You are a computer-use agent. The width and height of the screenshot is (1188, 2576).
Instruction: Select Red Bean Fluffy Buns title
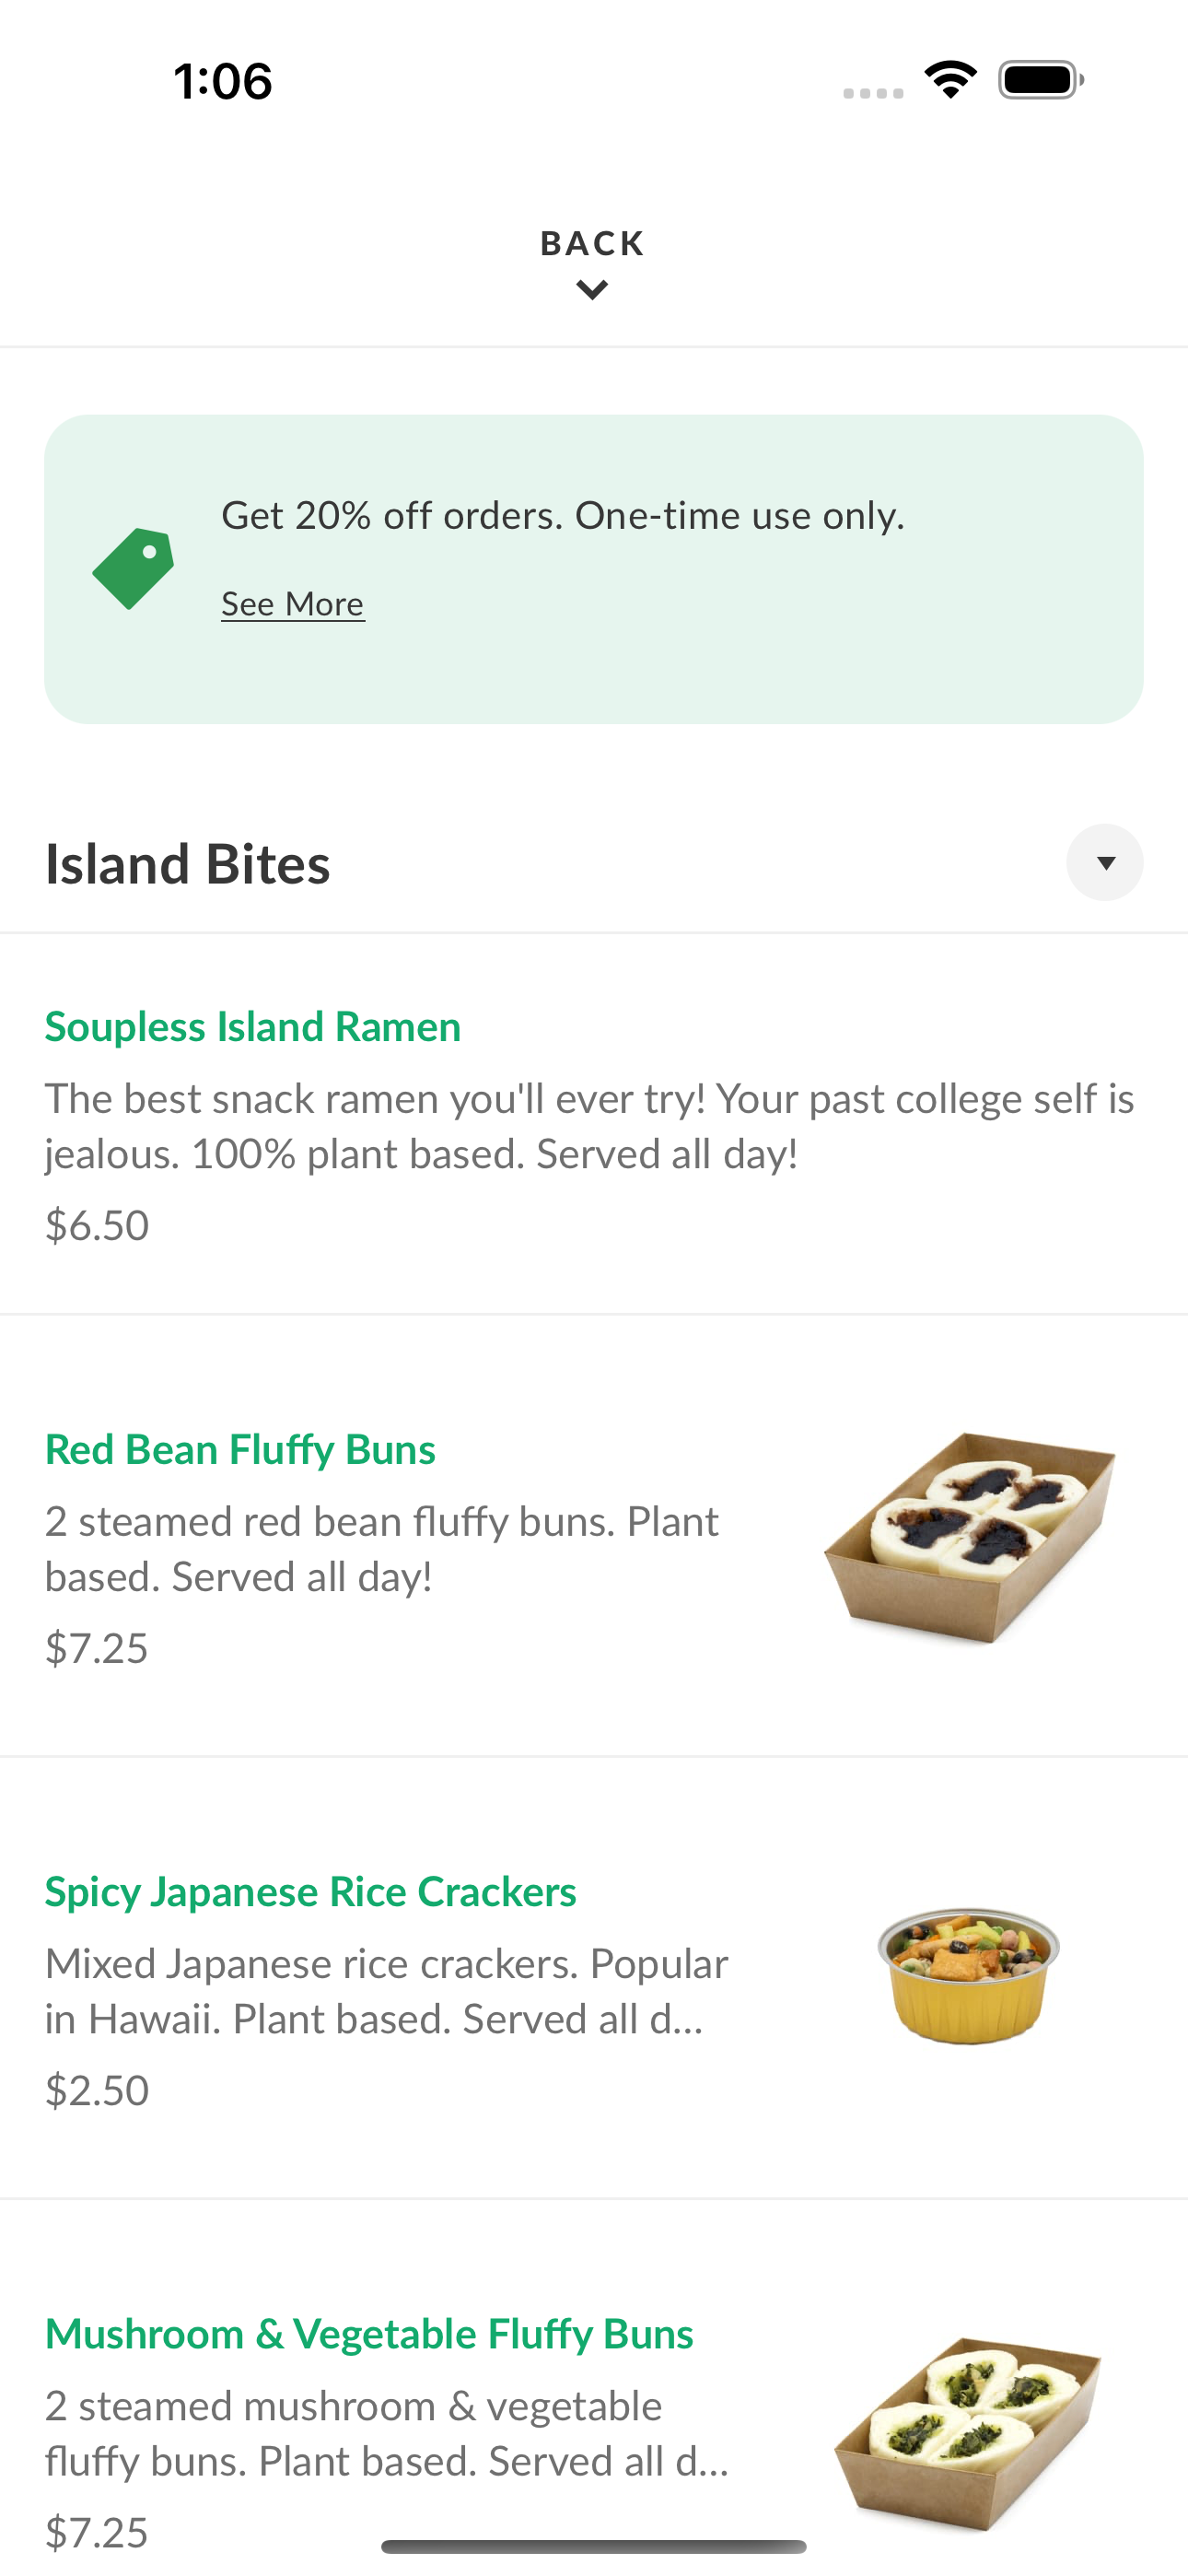tap(240, 1449)
